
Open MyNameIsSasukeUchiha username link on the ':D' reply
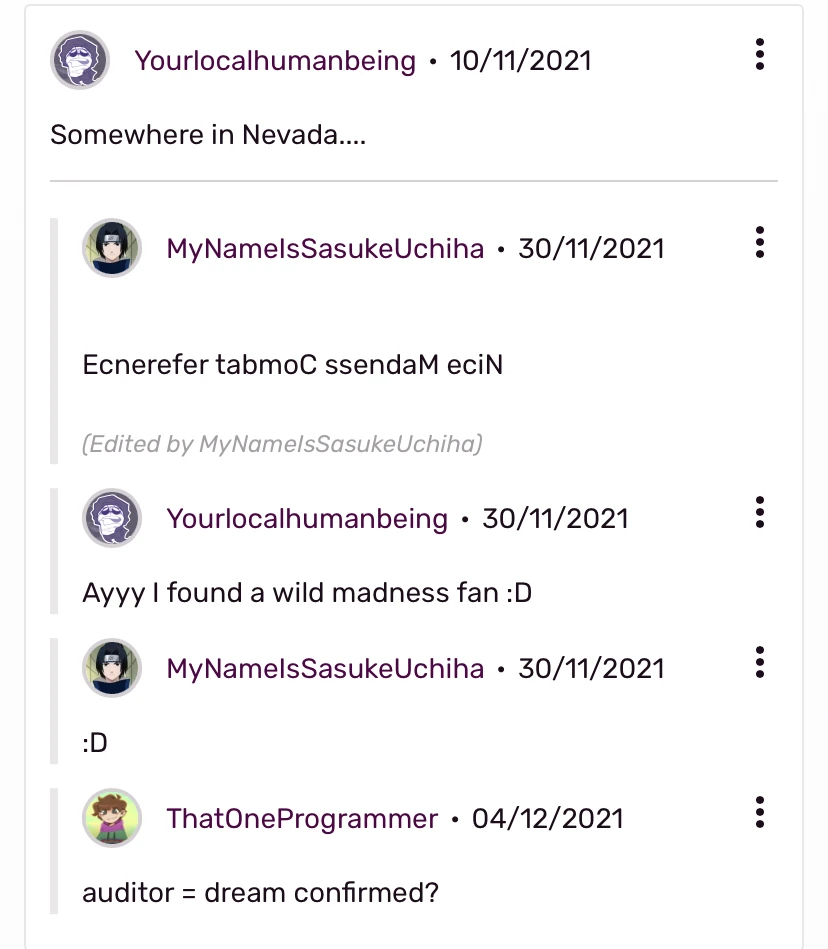[x=325, y=669]
